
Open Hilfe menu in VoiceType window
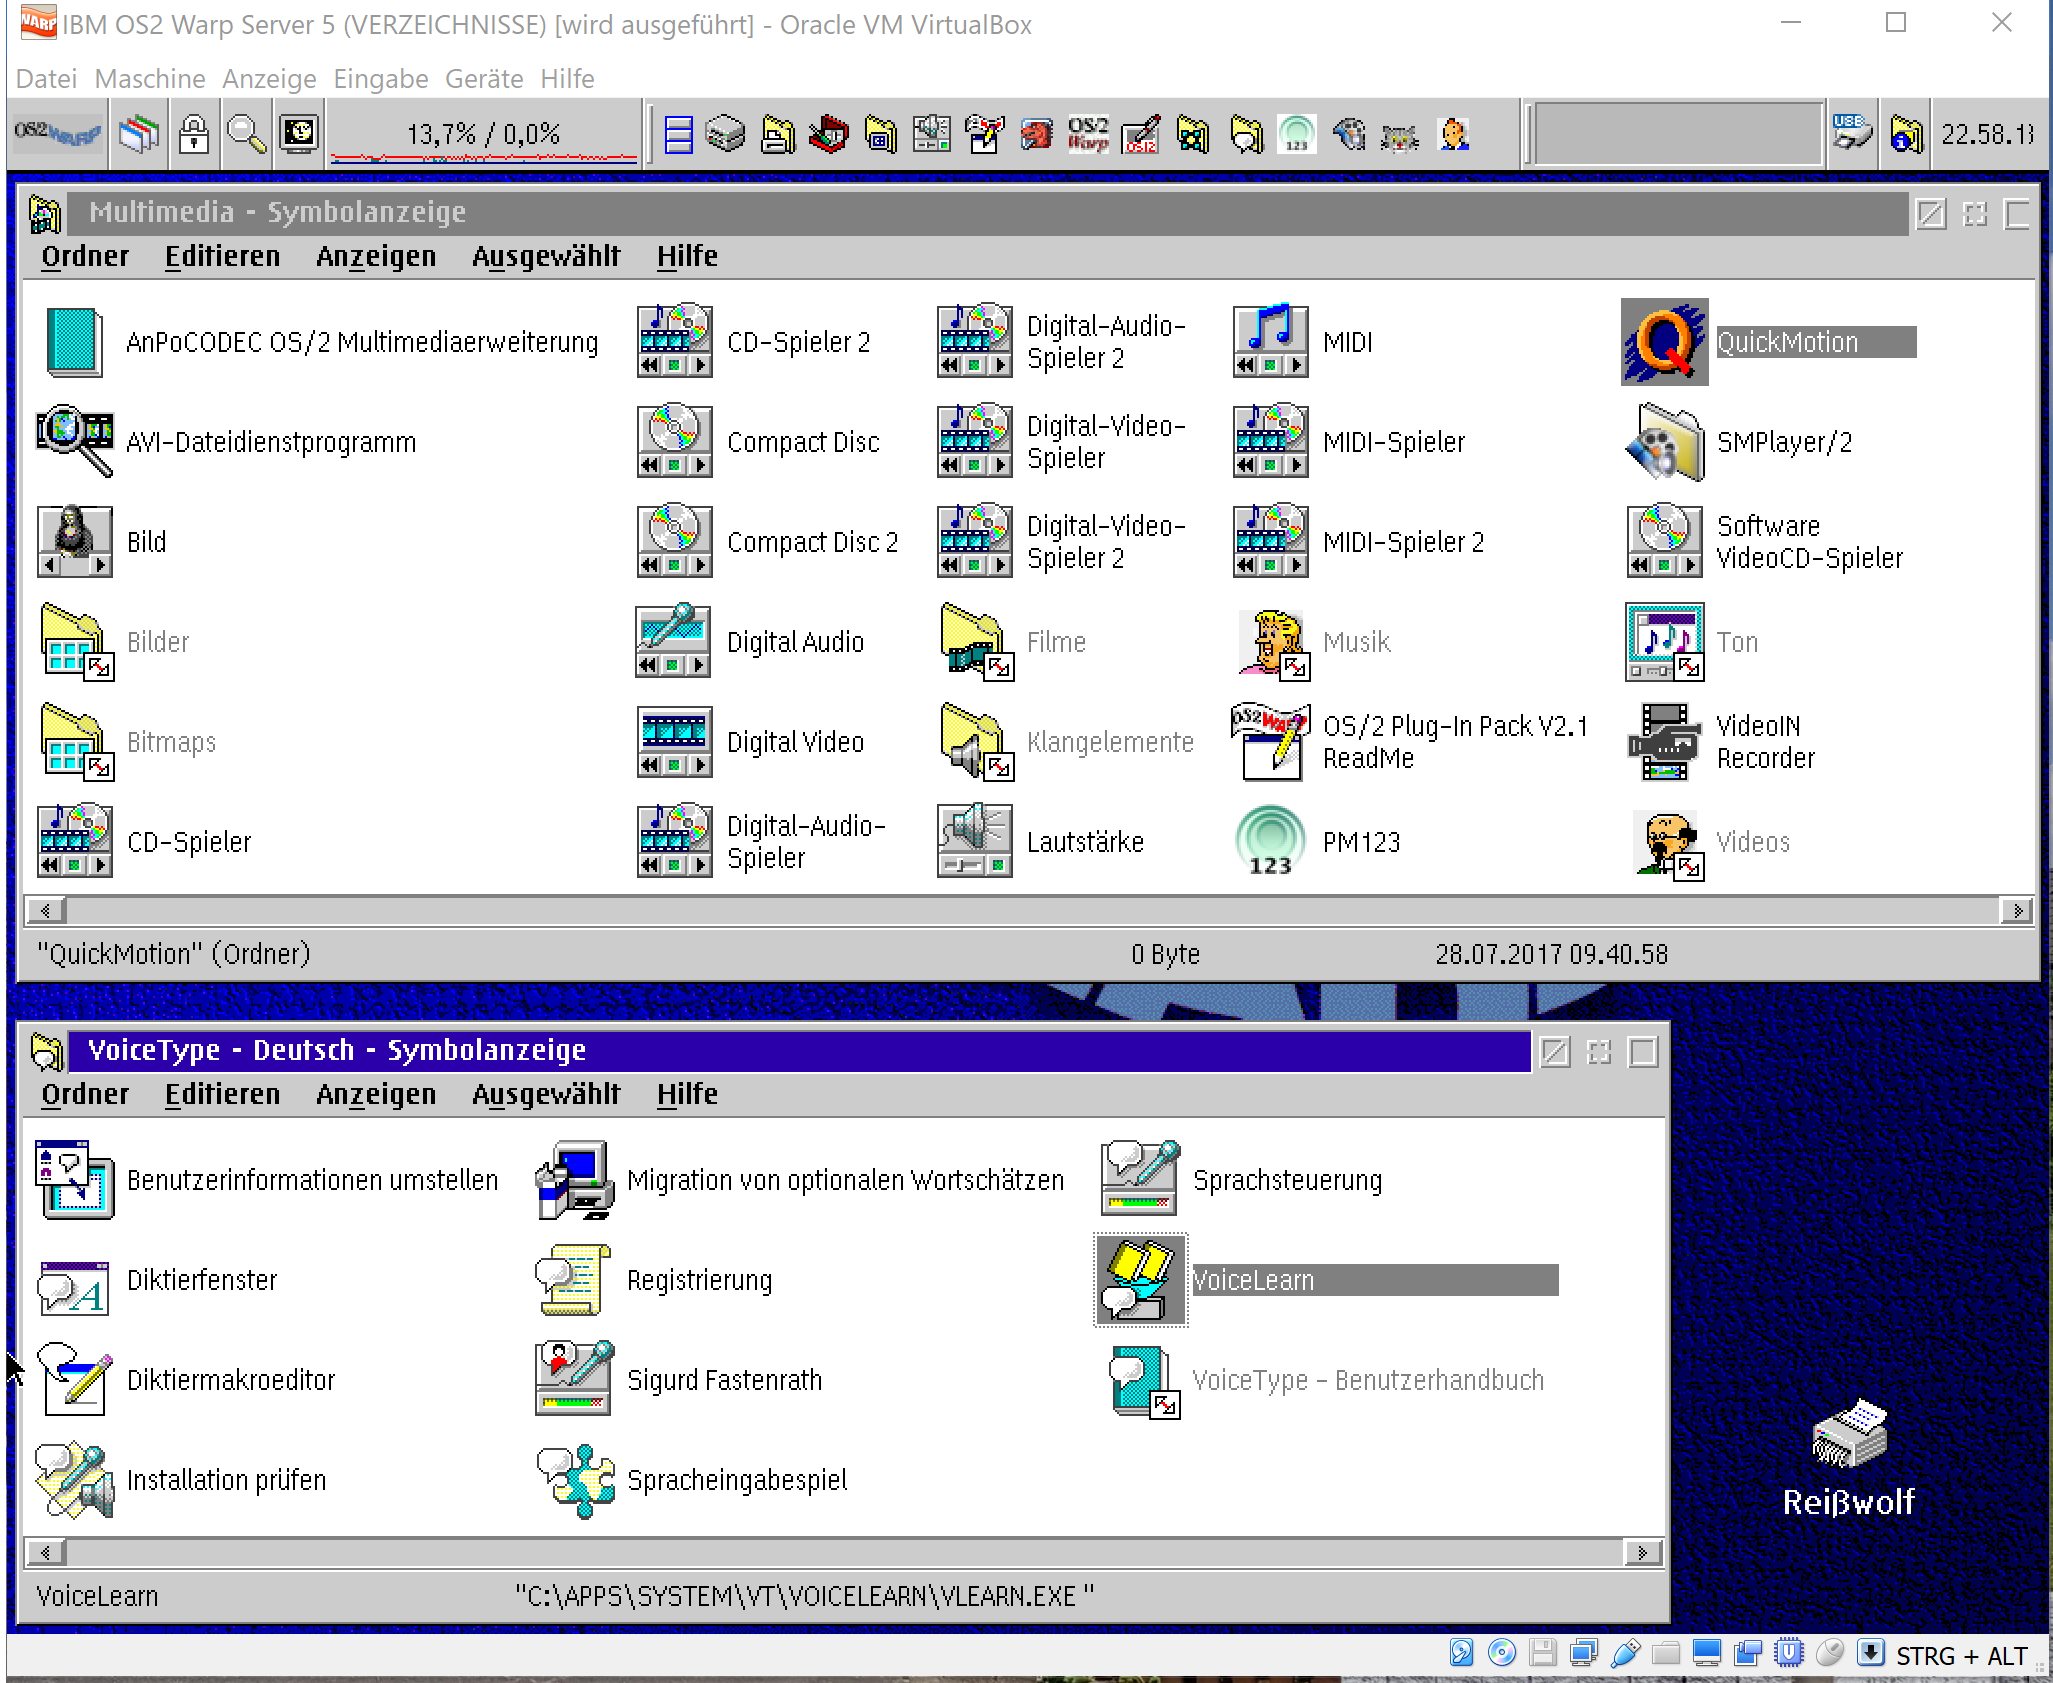(x=687, y=1094)
